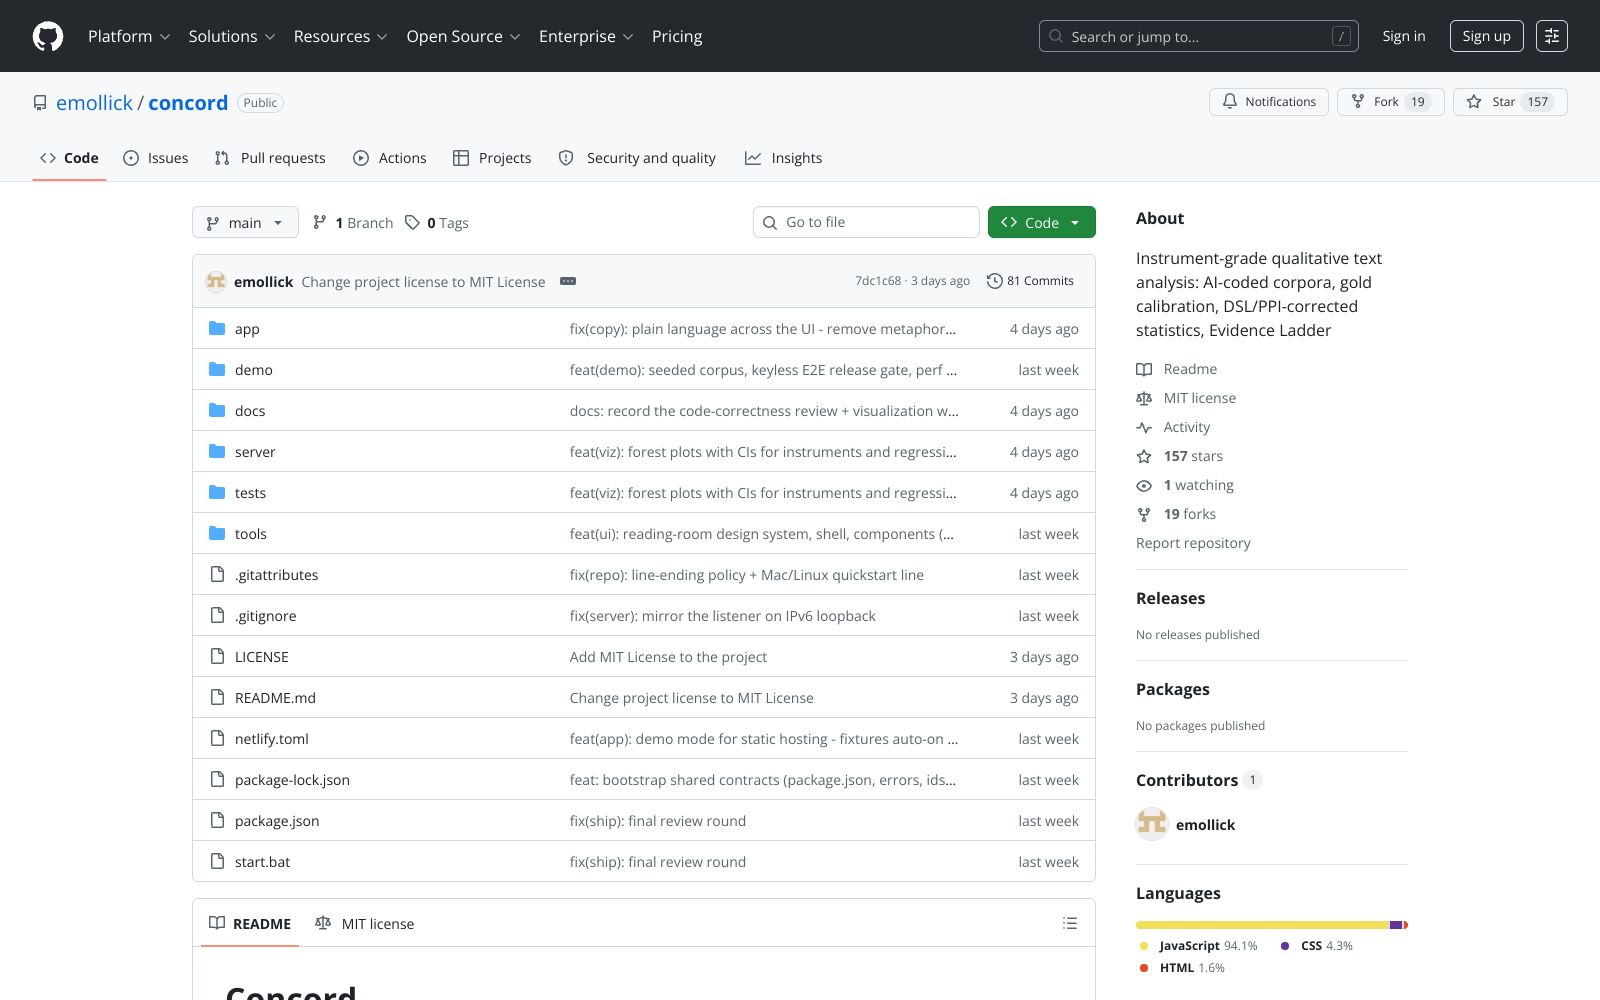Viewport: 1600px width, 1000px height.
Task: Click the Search or jump to field
Action: point(1199,36)
